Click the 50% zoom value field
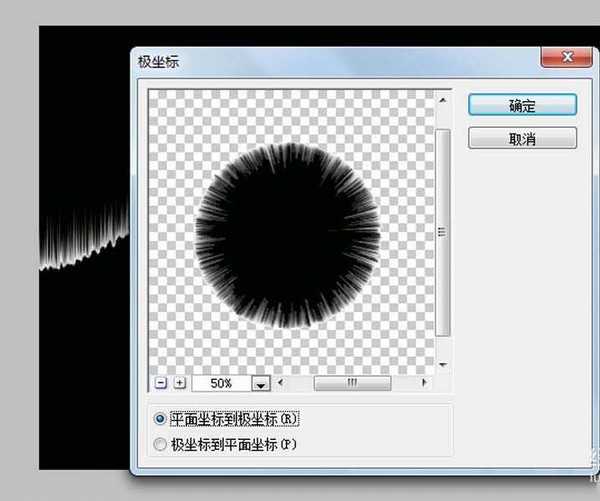 coord(220,384)
